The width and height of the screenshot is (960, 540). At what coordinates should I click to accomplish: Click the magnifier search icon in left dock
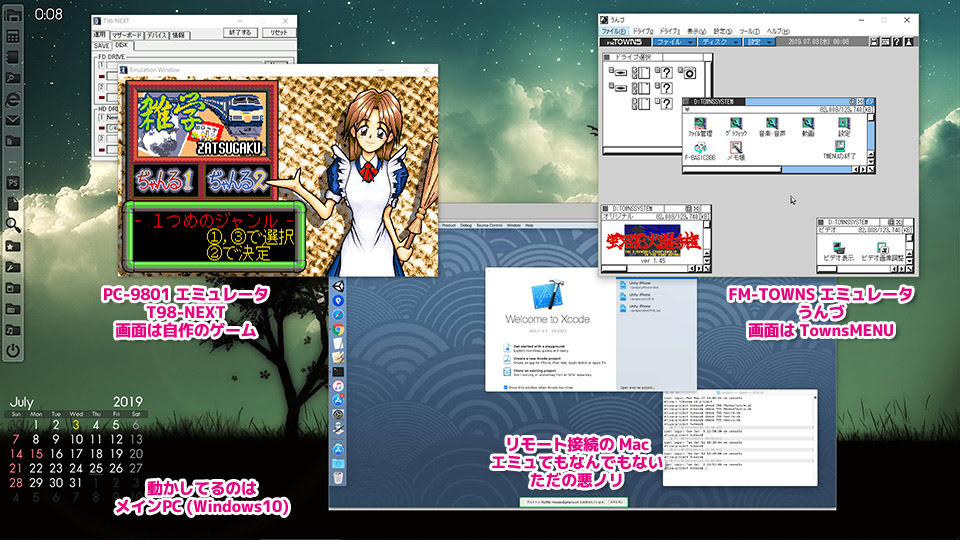pos(12,225)
